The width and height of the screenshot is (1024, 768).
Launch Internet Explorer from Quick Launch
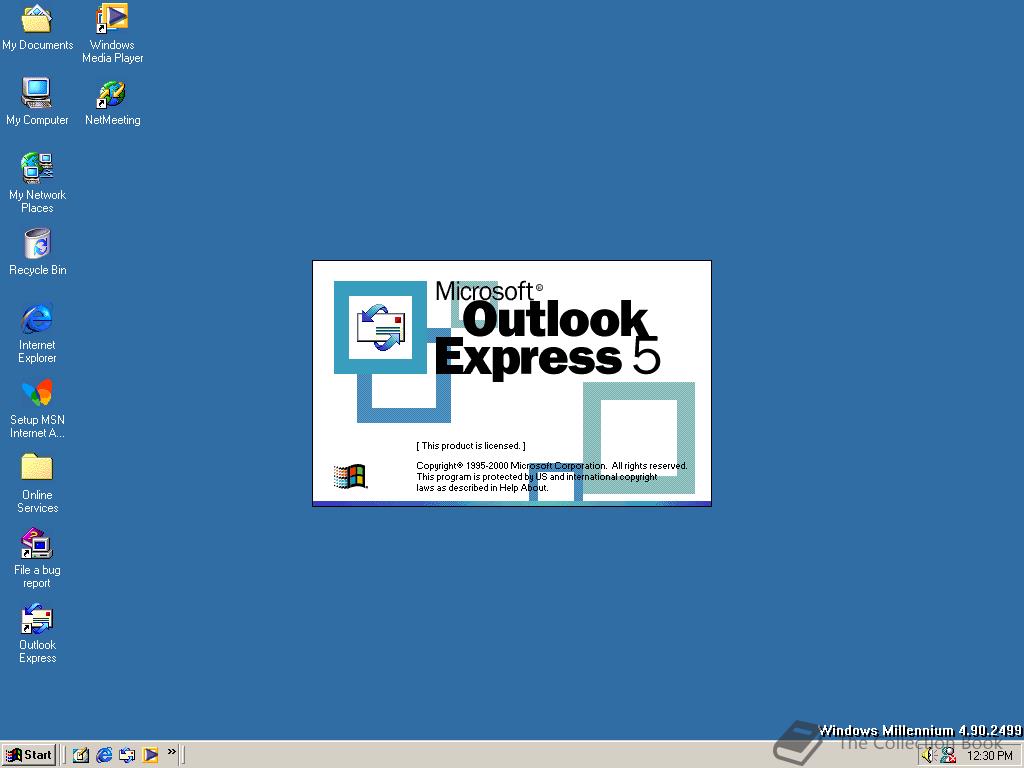click(x=104, y=755)
